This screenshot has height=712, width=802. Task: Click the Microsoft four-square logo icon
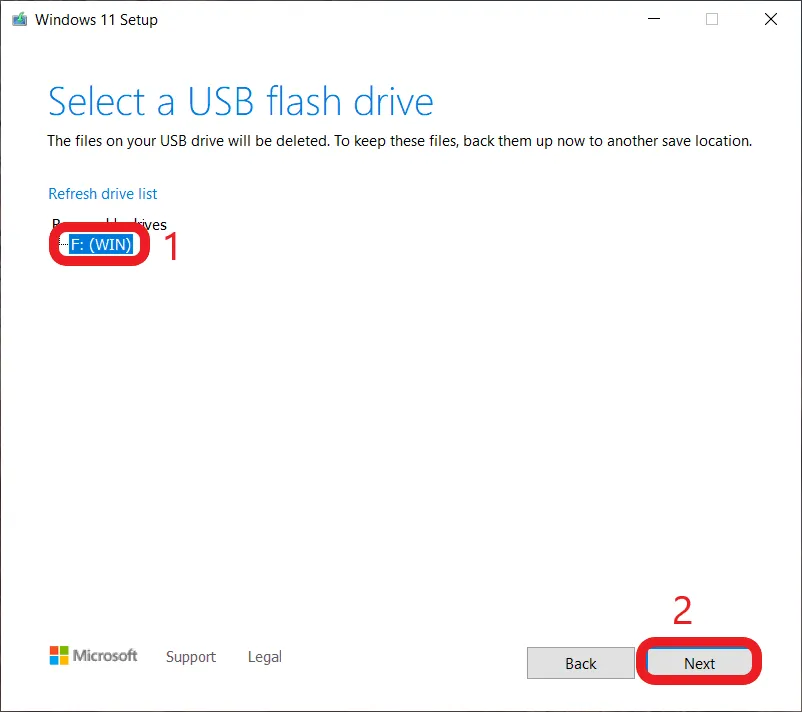(x=59, y=656)
